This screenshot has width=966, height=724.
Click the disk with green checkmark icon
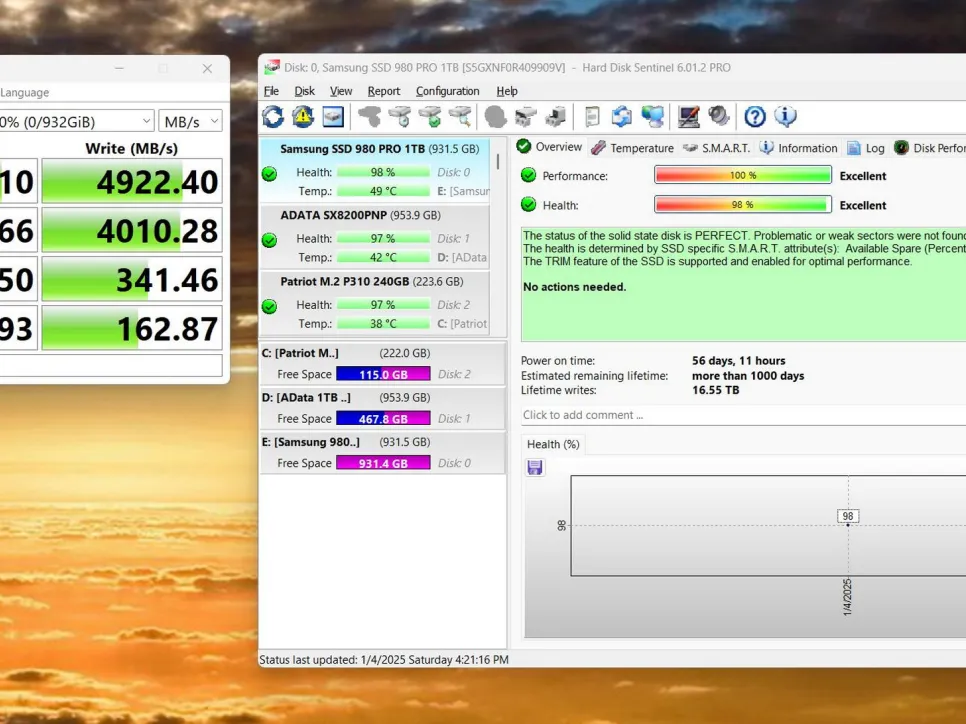pos(430,116)
